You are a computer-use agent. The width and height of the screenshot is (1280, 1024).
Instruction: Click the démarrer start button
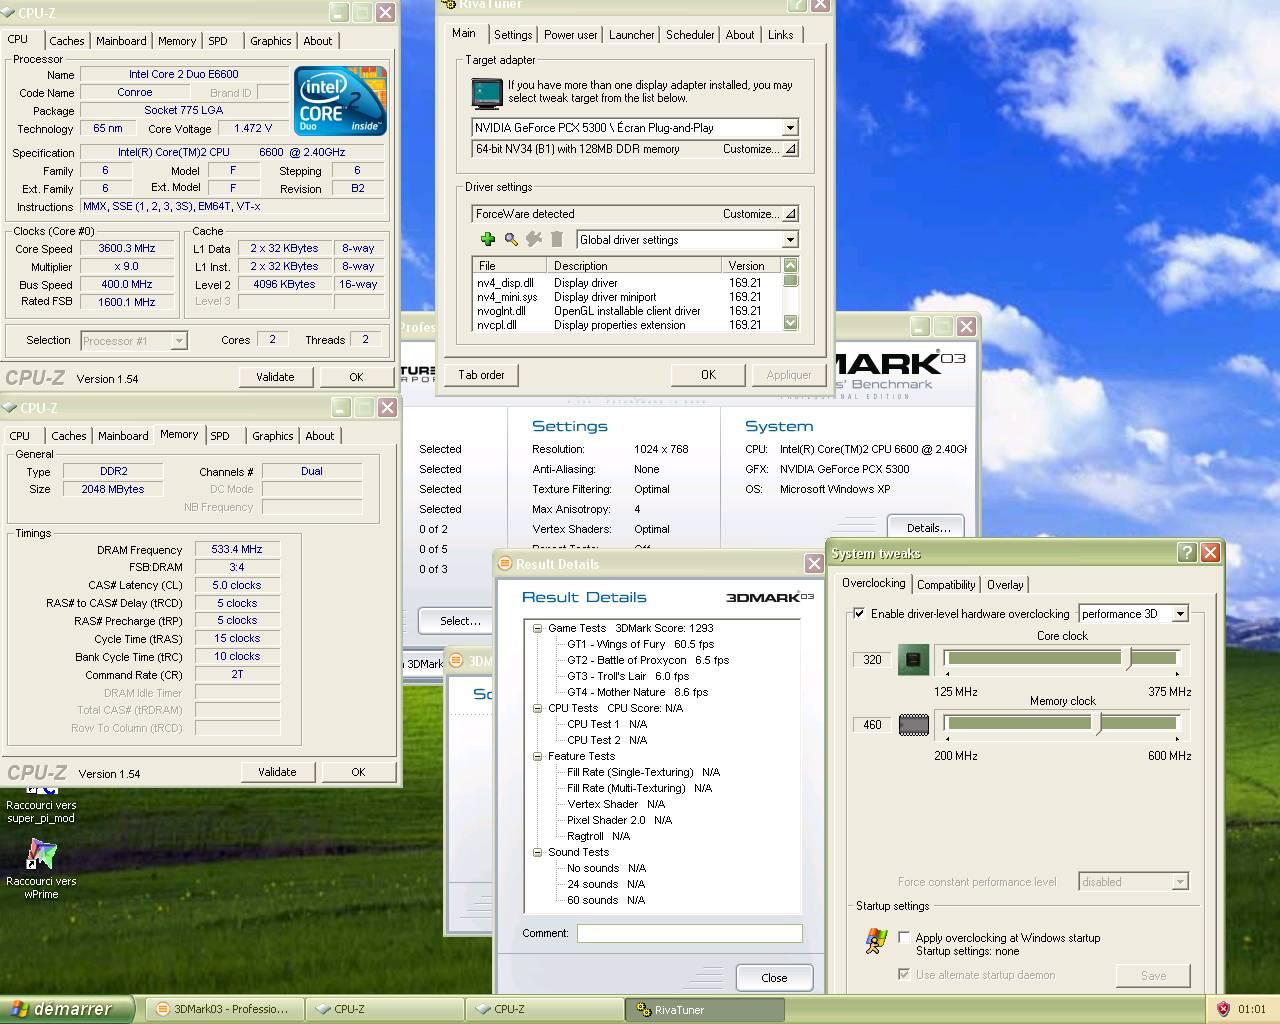pos(66,1009)
